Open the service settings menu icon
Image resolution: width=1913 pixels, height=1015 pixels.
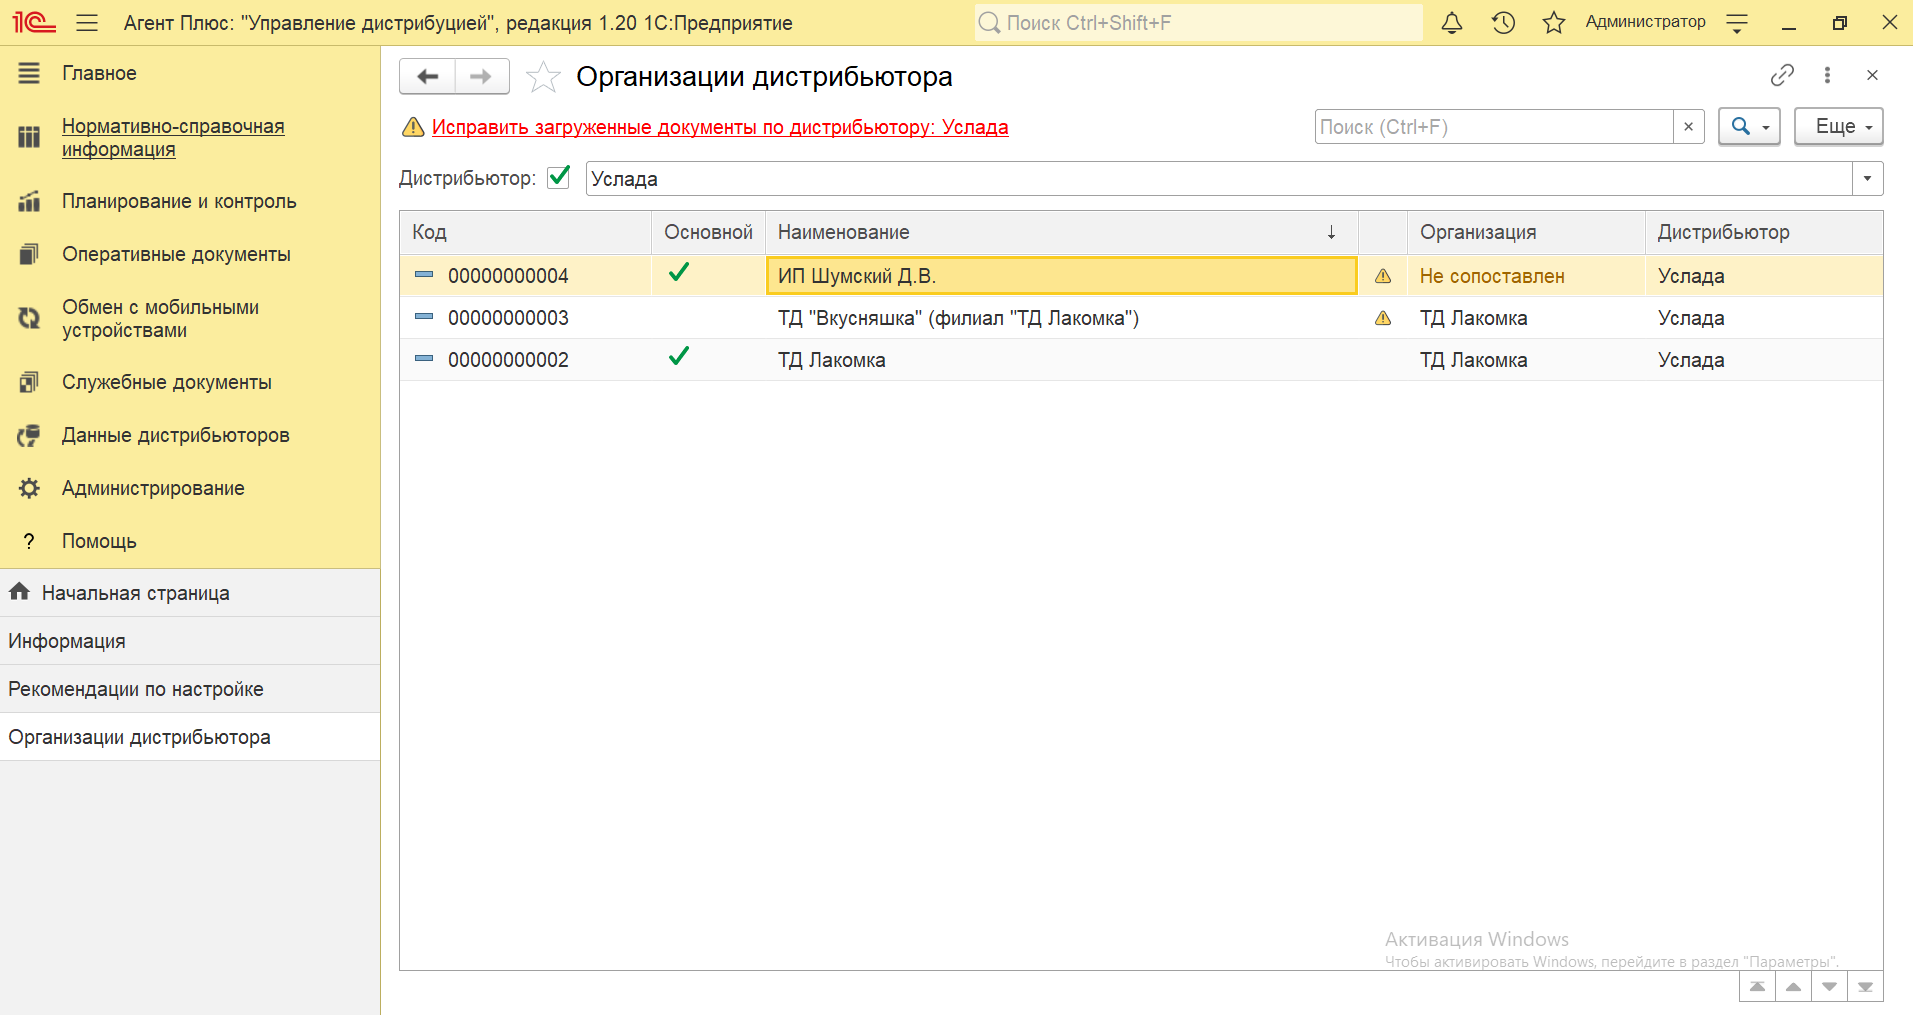(x=1737, y=22)
